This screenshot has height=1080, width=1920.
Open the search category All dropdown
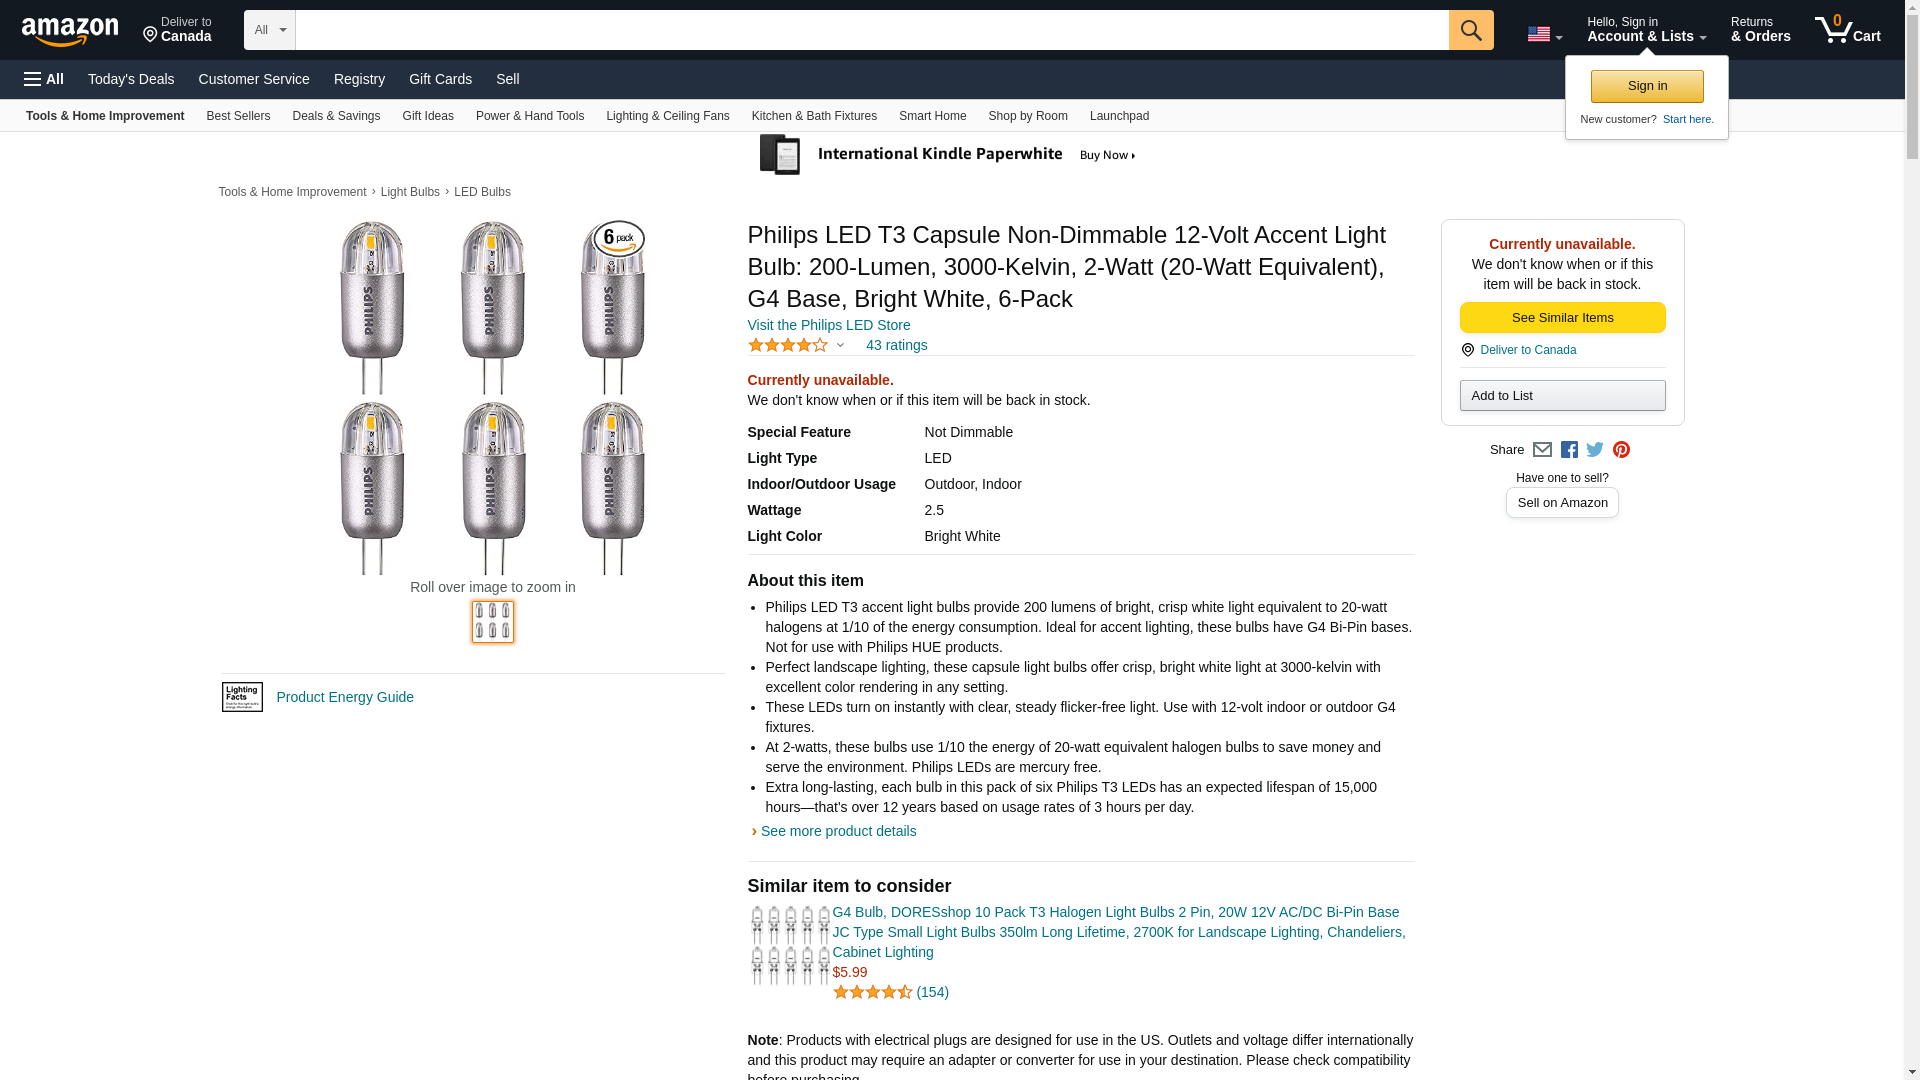[269, 30]
